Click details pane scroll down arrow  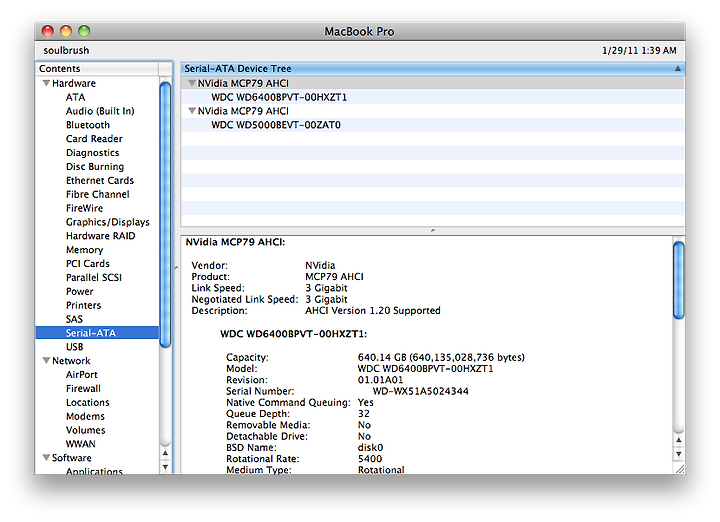(678, 454)
